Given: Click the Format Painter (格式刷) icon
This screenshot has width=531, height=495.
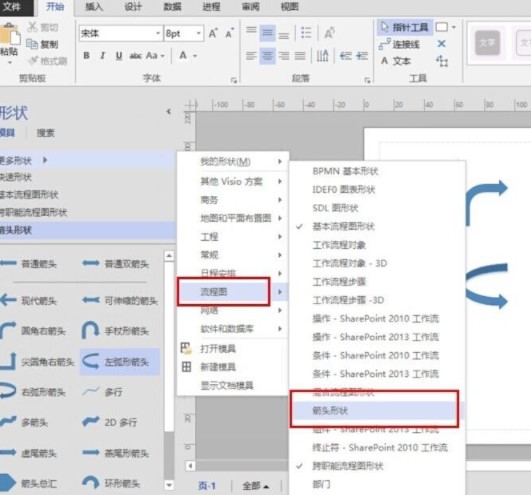Looking at the screenshot, I should point(33,61).
